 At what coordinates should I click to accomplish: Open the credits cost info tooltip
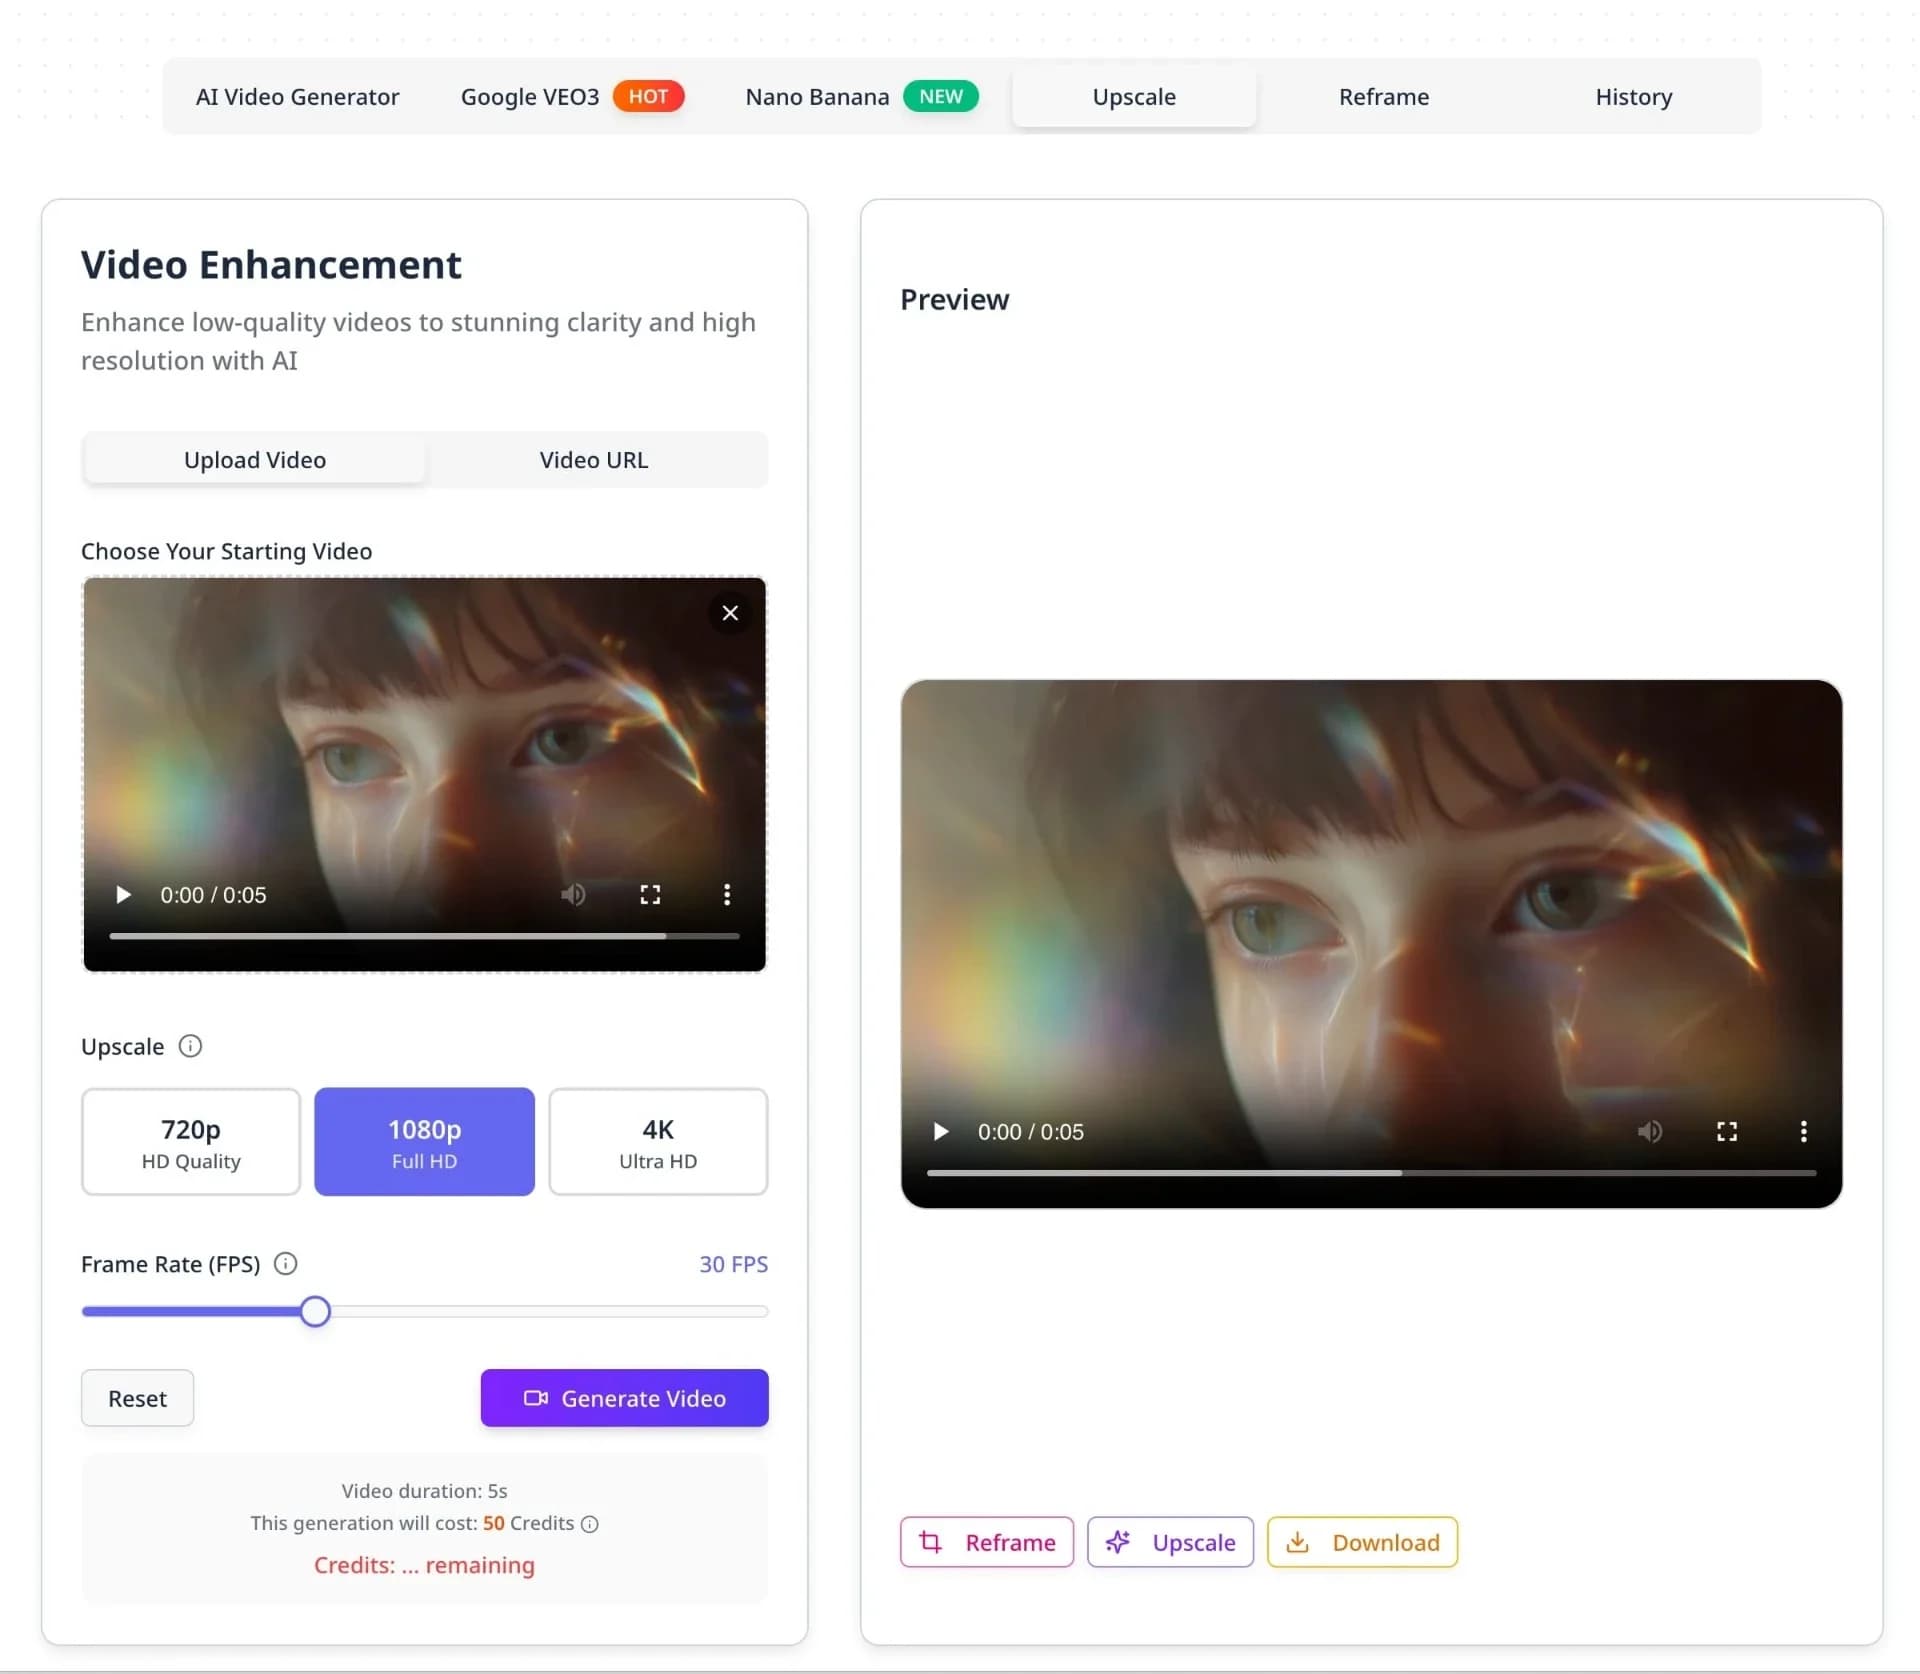589,1524
